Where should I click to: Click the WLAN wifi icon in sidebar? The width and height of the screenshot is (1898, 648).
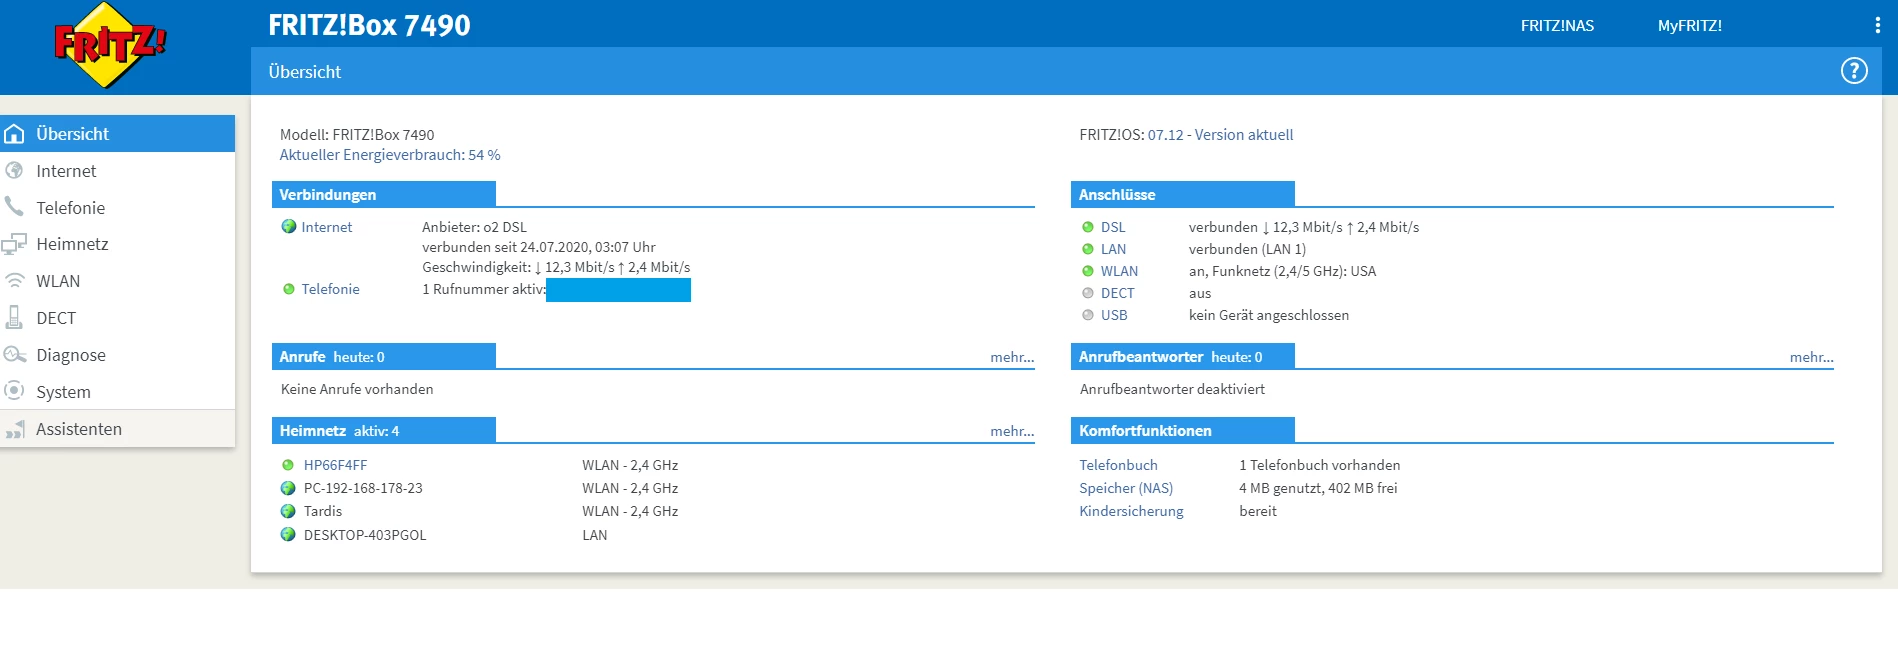coord(15,281)
